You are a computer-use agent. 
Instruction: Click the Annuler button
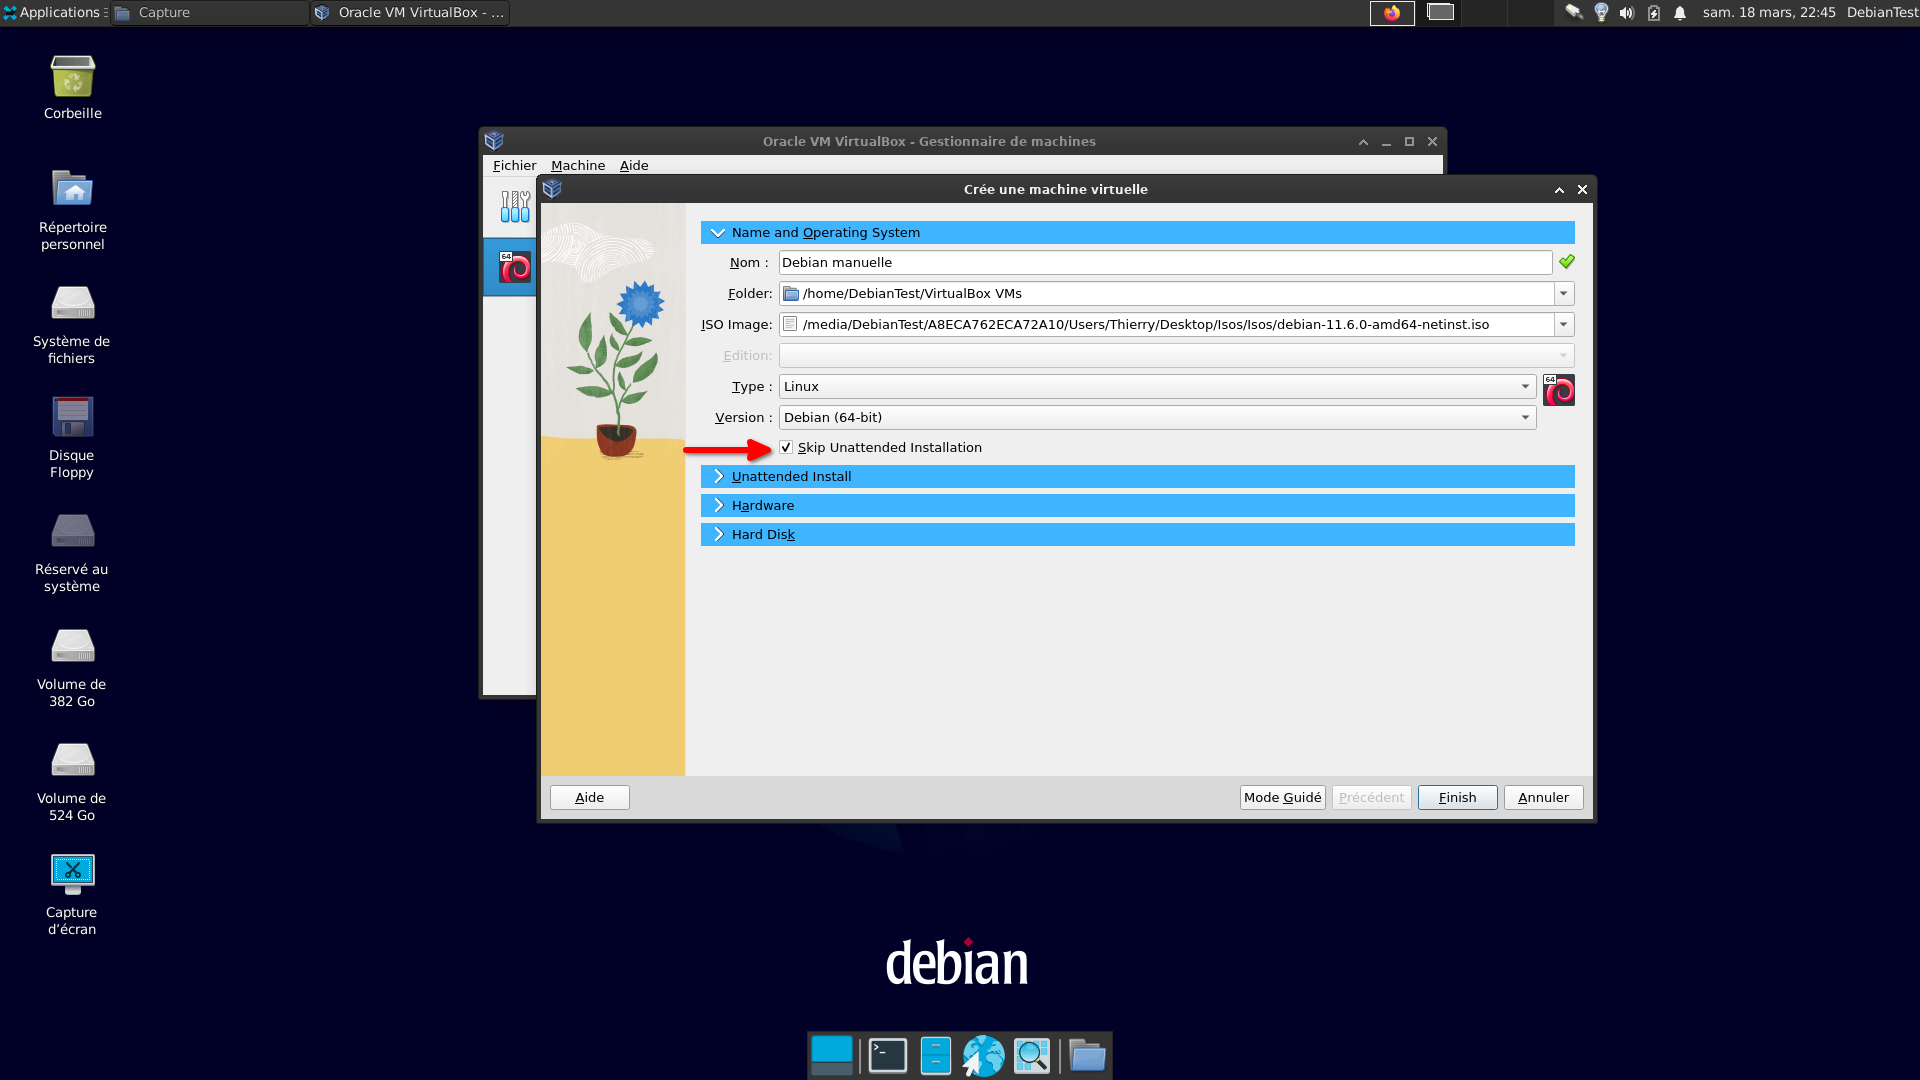tap(1543, 798)
